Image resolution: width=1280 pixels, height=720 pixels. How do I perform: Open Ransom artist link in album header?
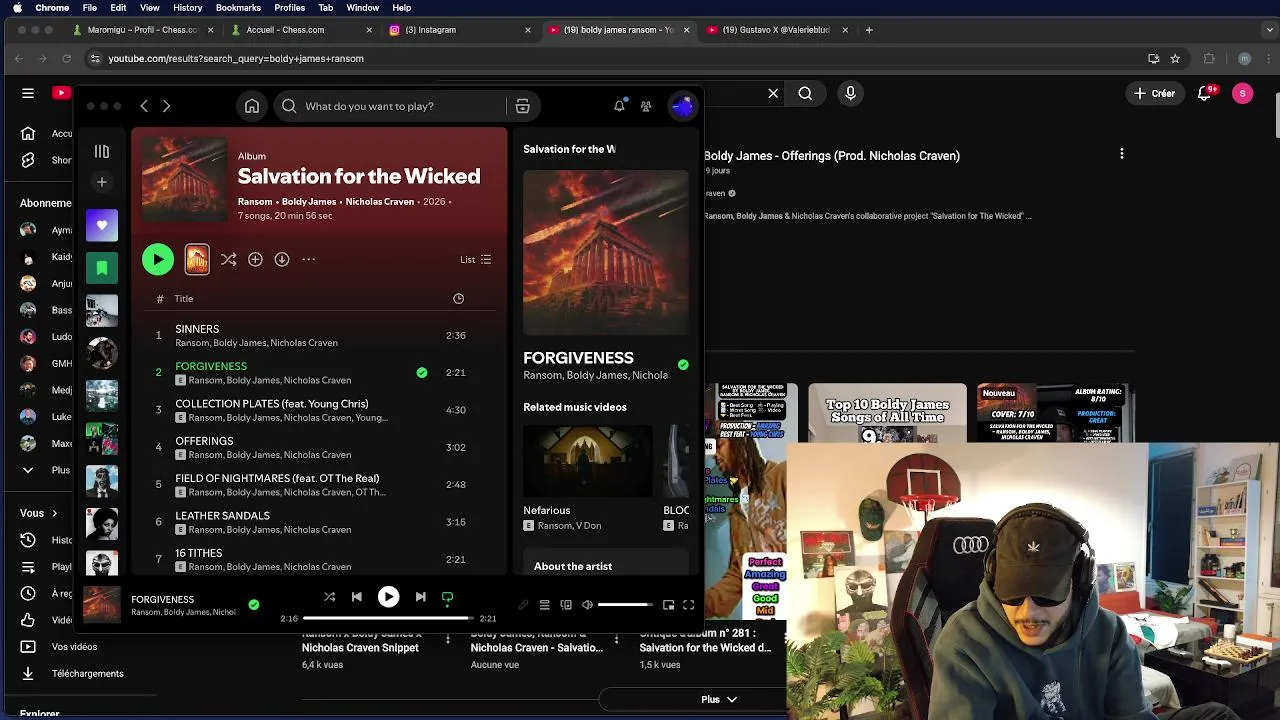click(x=255, y=202)
